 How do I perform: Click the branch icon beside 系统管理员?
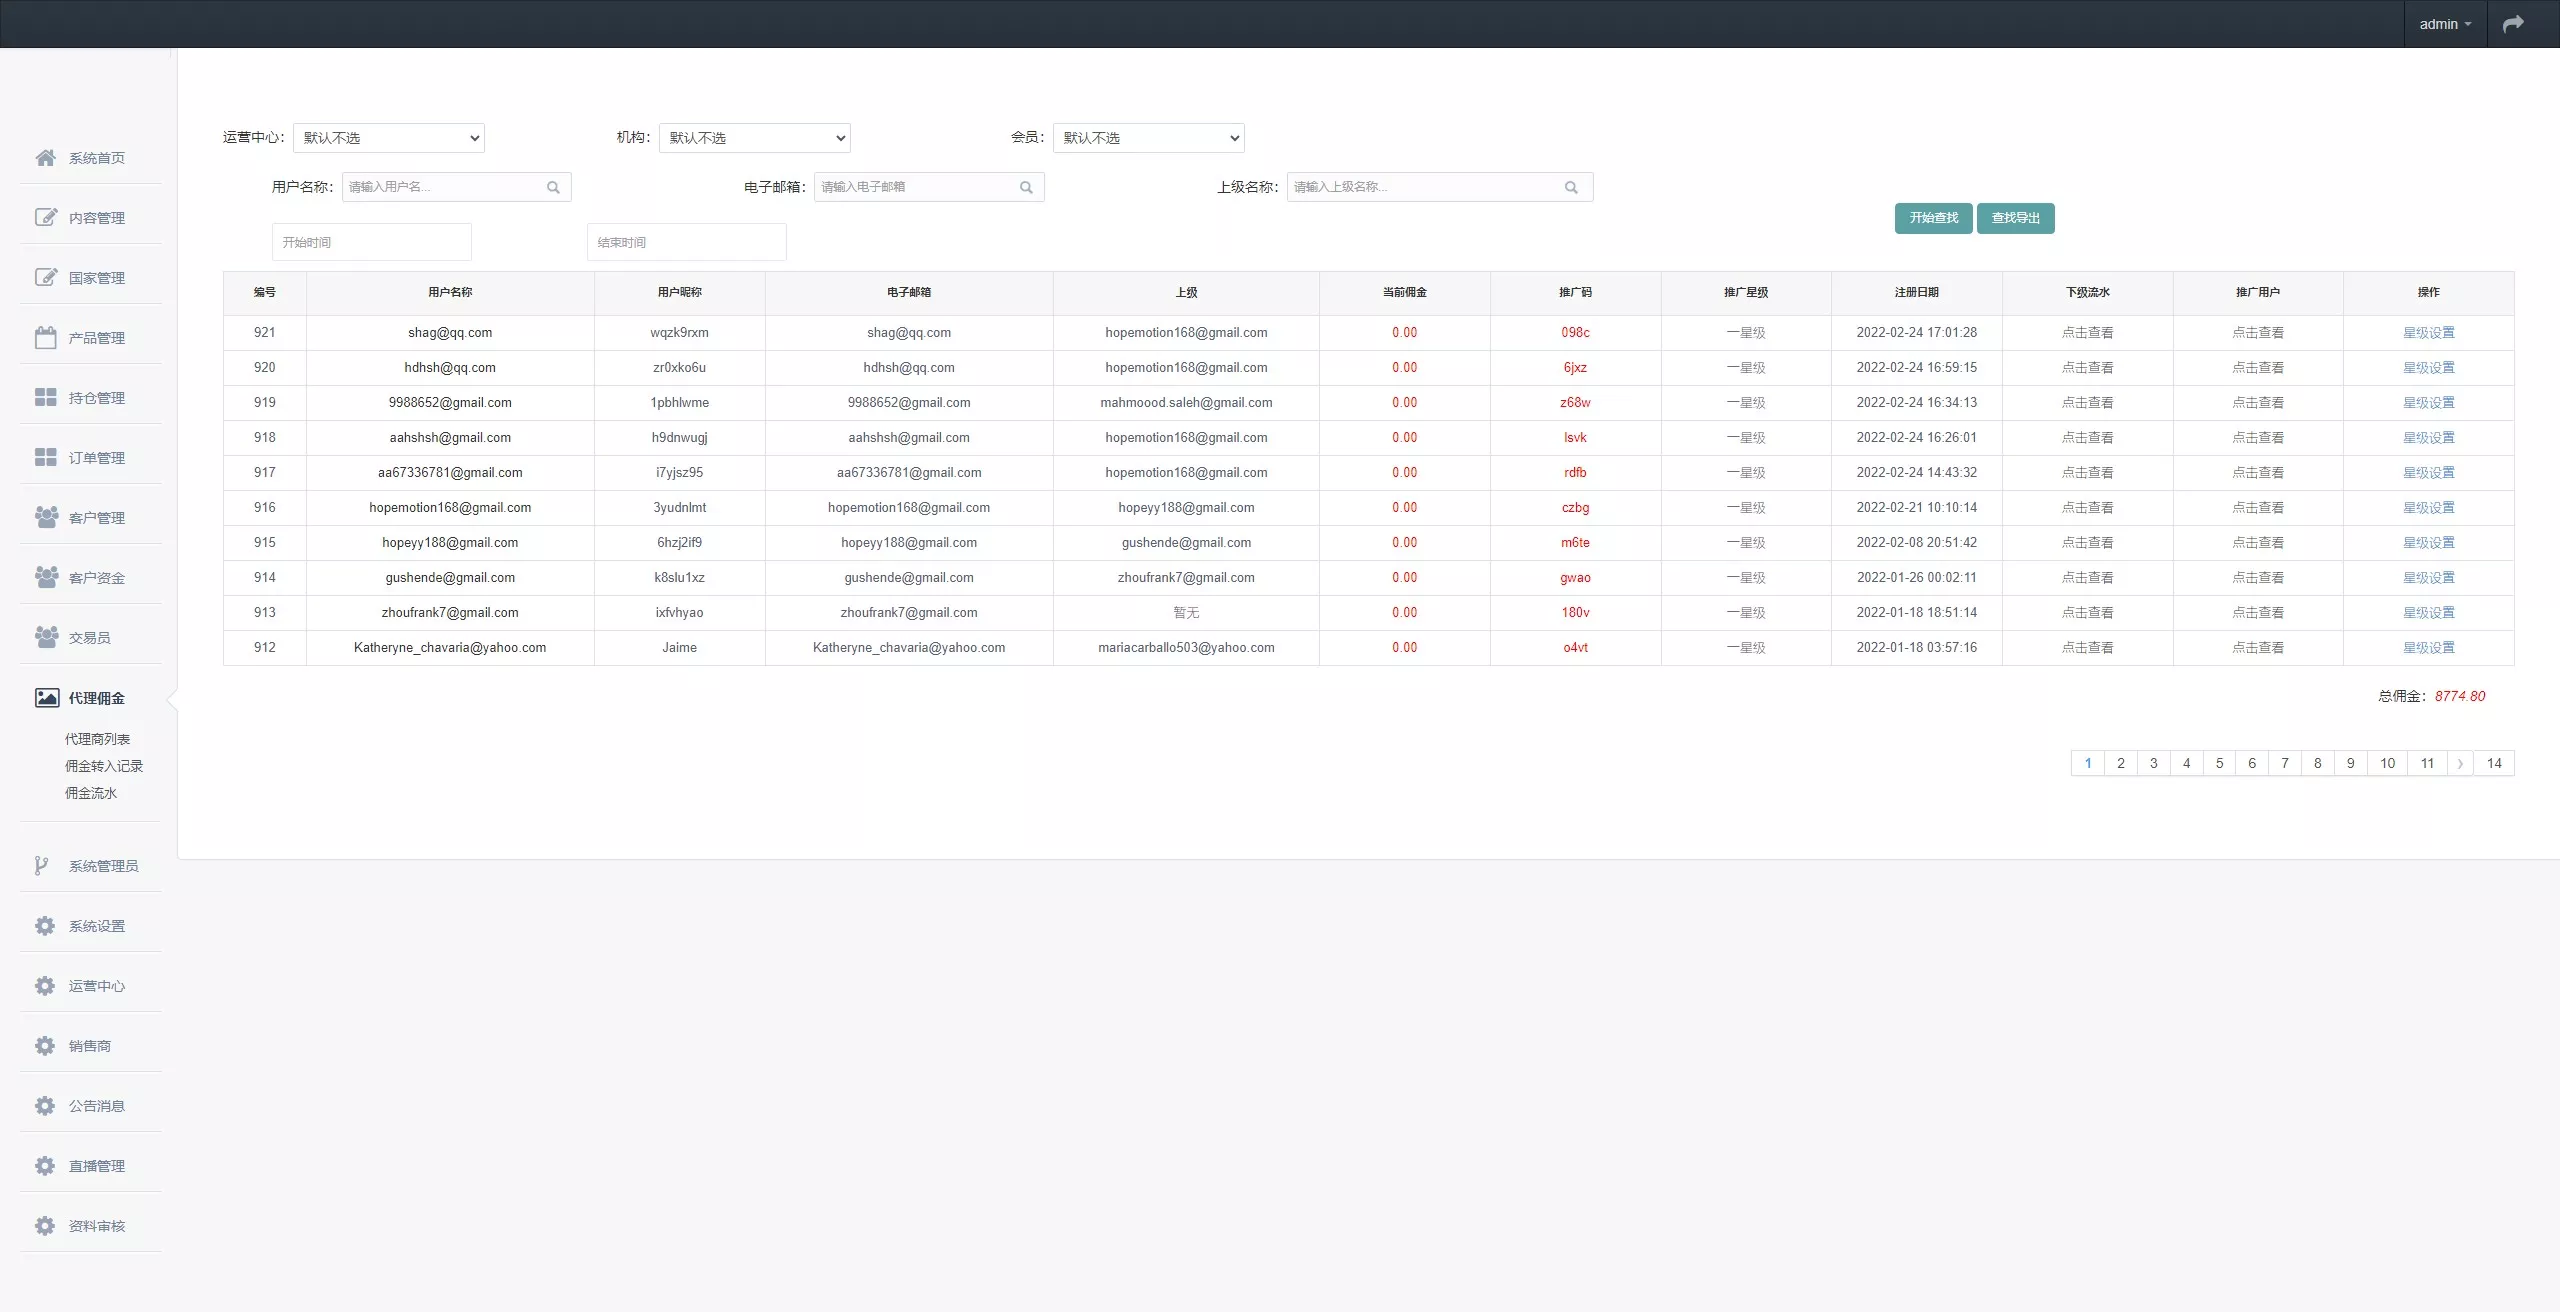pos(41,866)
